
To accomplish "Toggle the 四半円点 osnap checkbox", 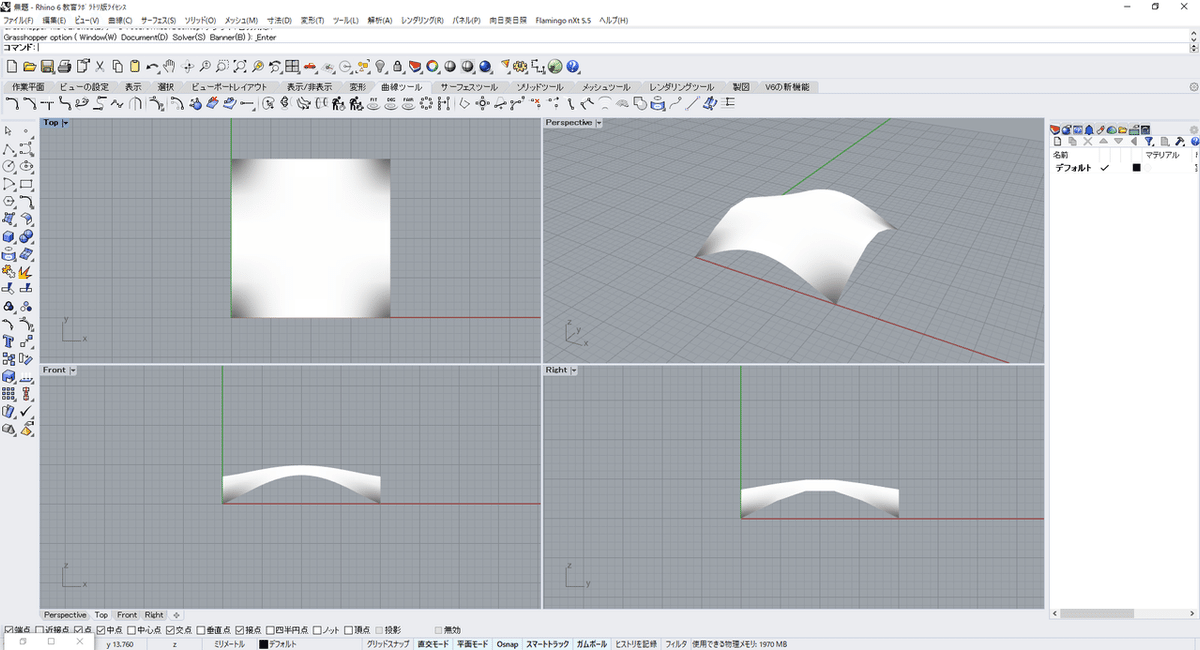I will click(x=269, y=630).
